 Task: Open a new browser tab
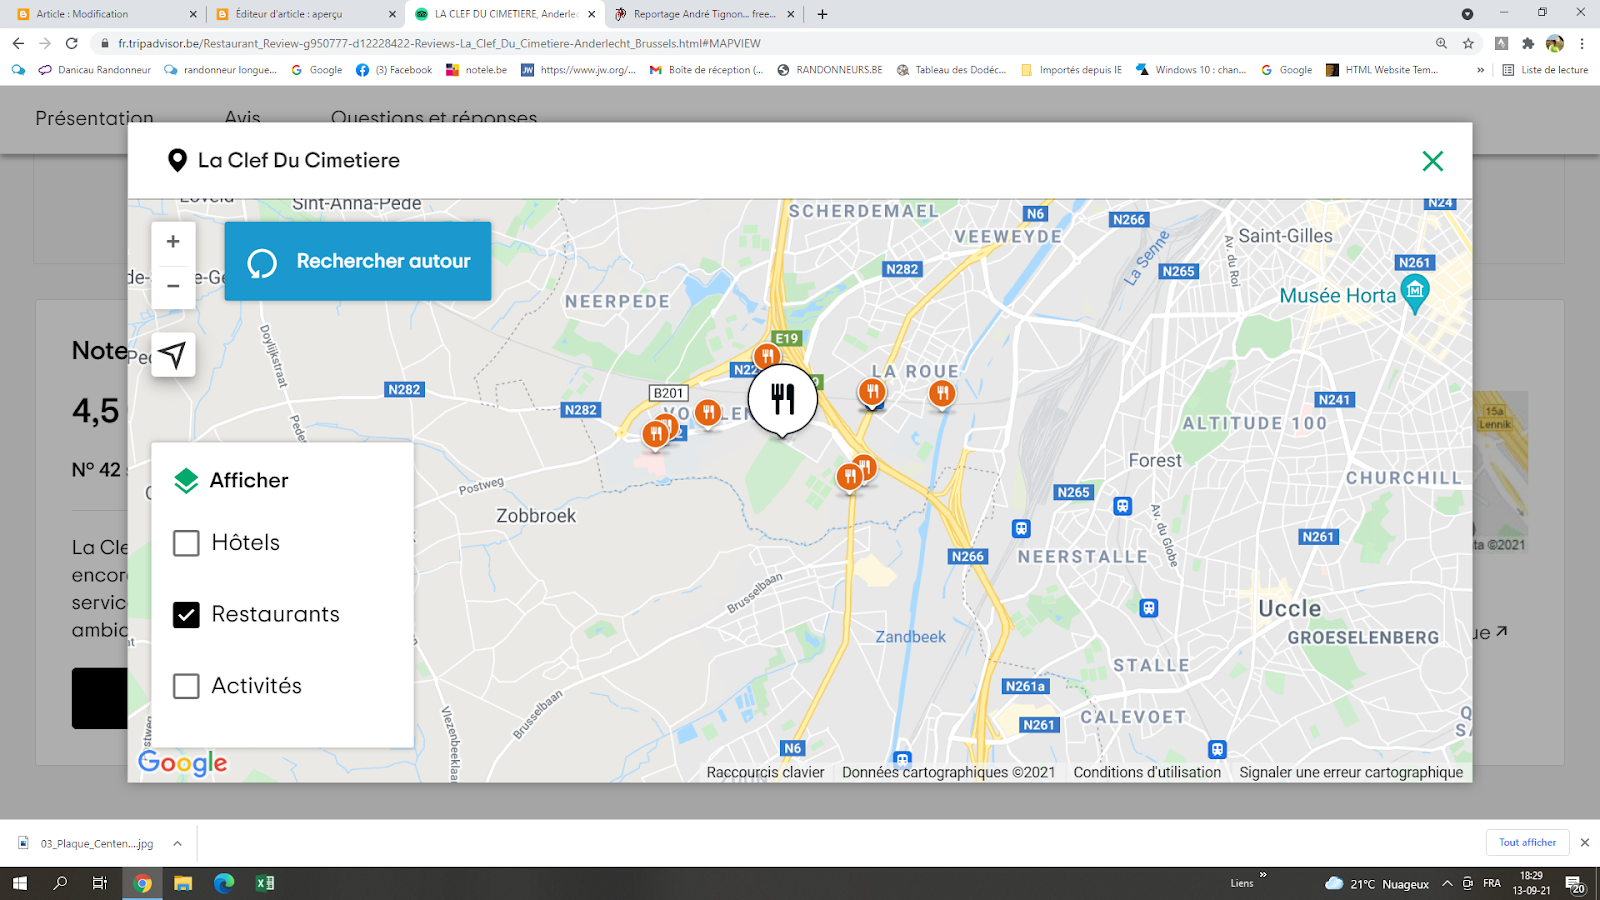[x=822, y=14]
